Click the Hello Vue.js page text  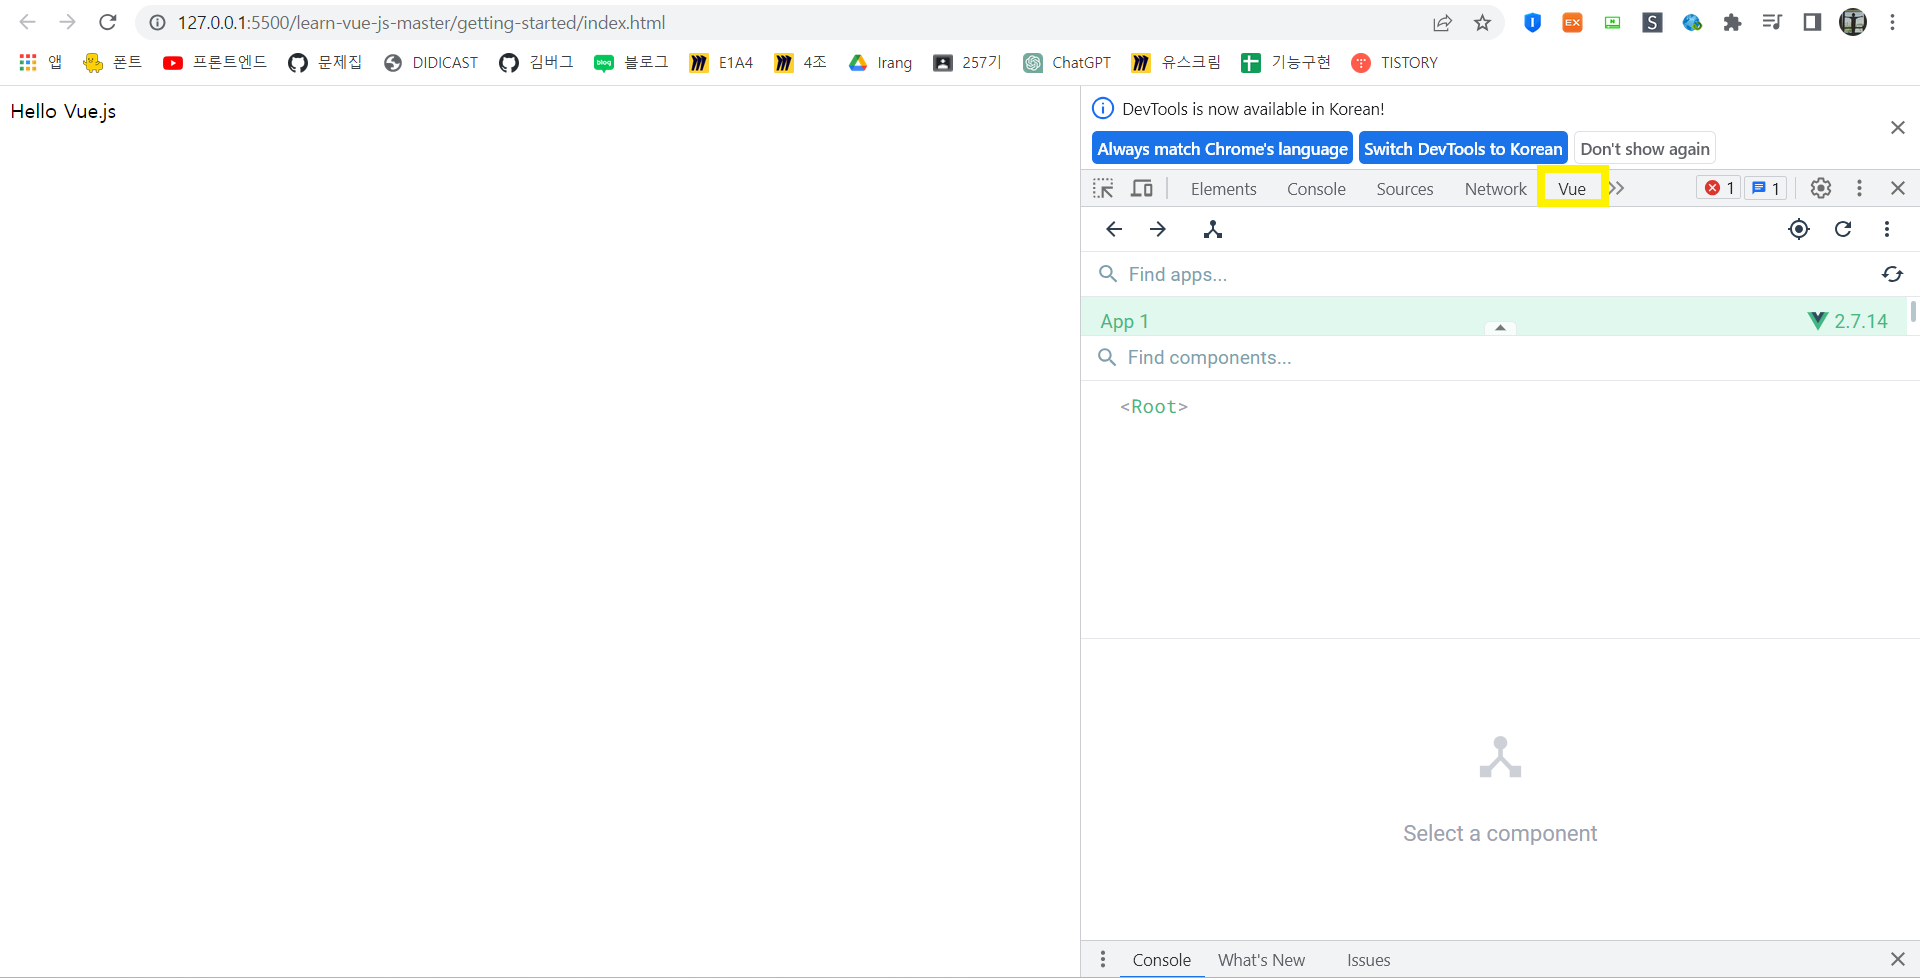pyautogui.click(x=63, y=111)
